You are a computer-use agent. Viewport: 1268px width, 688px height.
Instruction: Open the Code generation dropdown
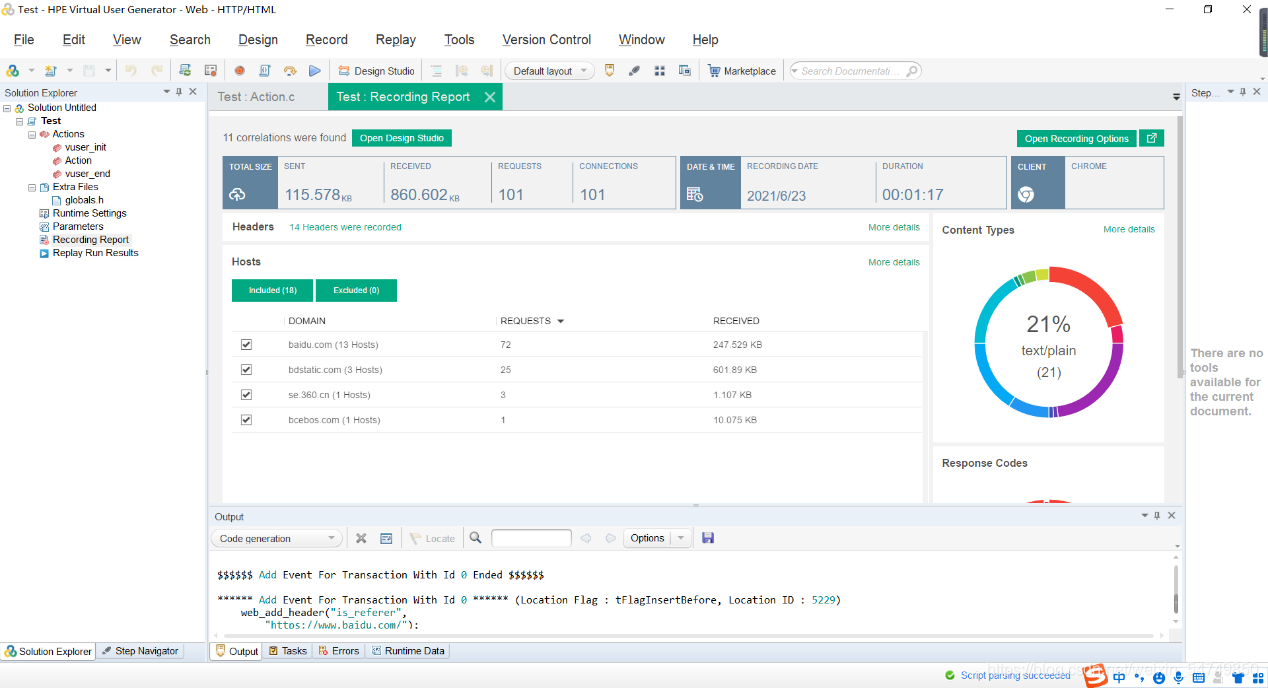(276, 538)
